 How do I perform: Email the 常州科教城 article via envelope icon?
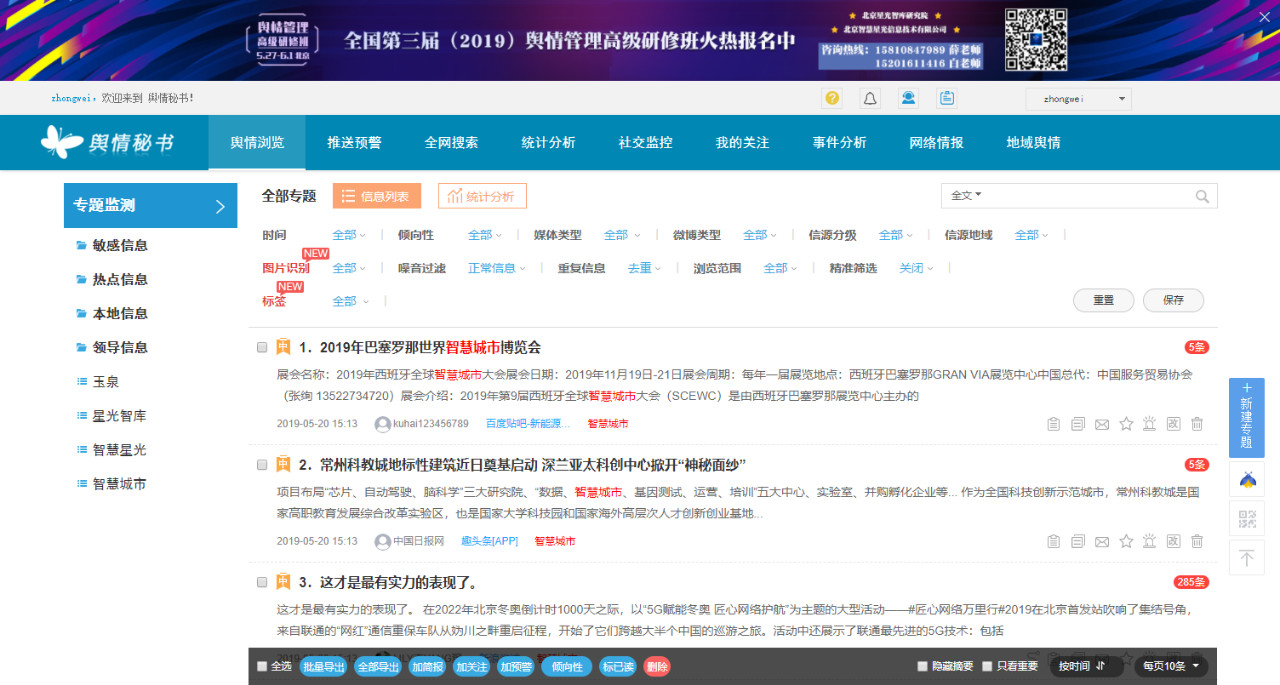[1102, 541]
